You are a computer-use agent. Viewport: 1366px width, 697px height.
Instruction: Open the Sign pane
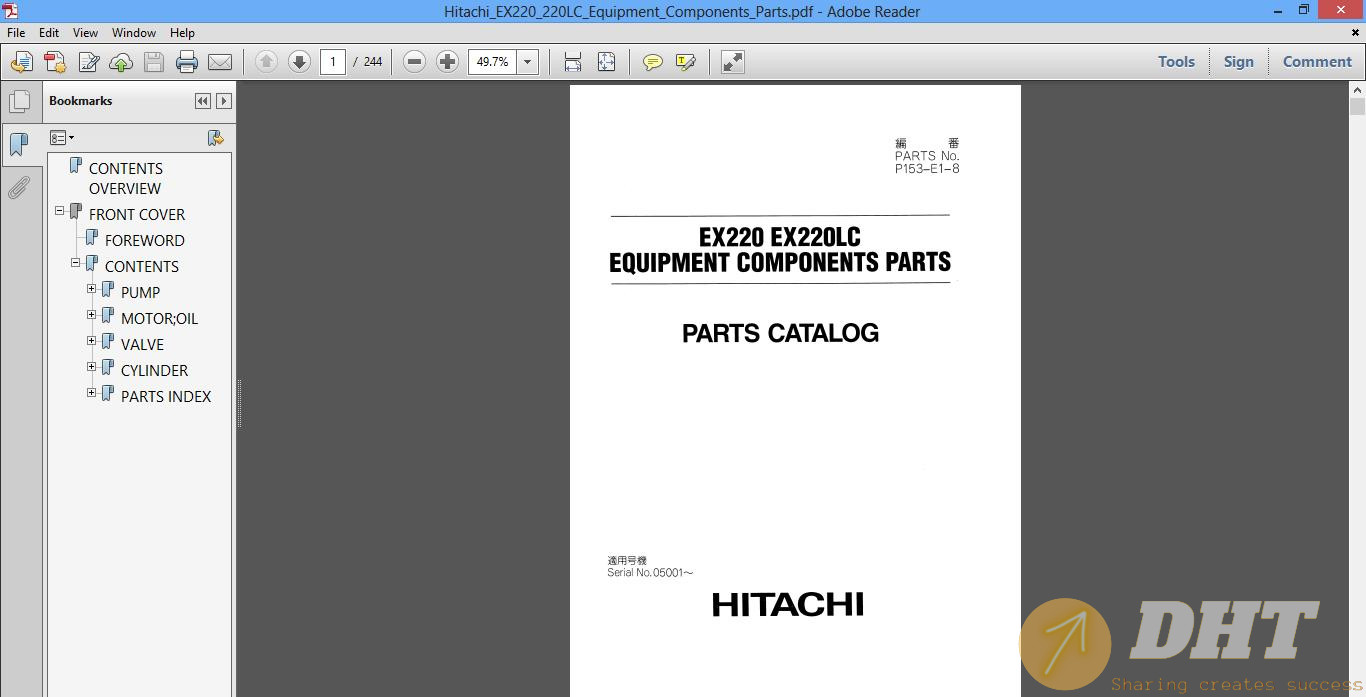click(1238, 62)
